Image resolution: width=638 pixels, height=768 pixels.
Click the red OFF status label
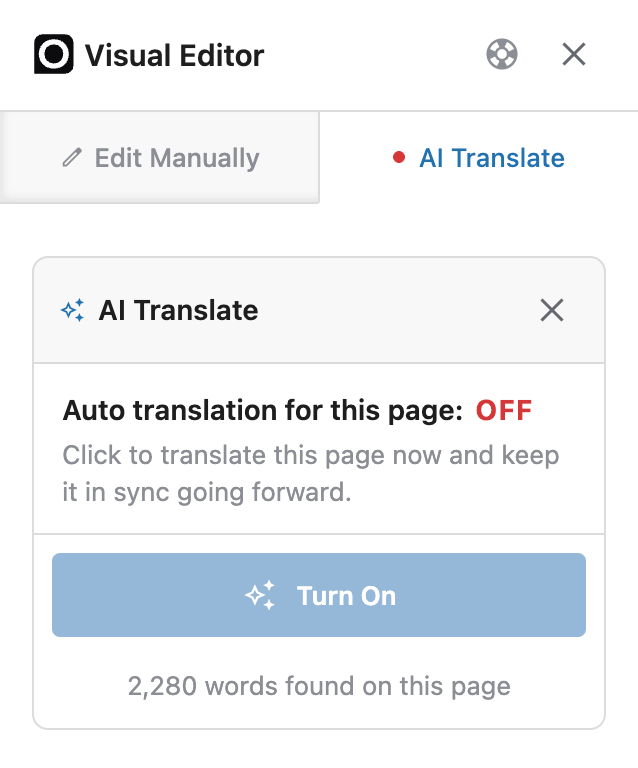pyautogui.click(x=504, y=410)
